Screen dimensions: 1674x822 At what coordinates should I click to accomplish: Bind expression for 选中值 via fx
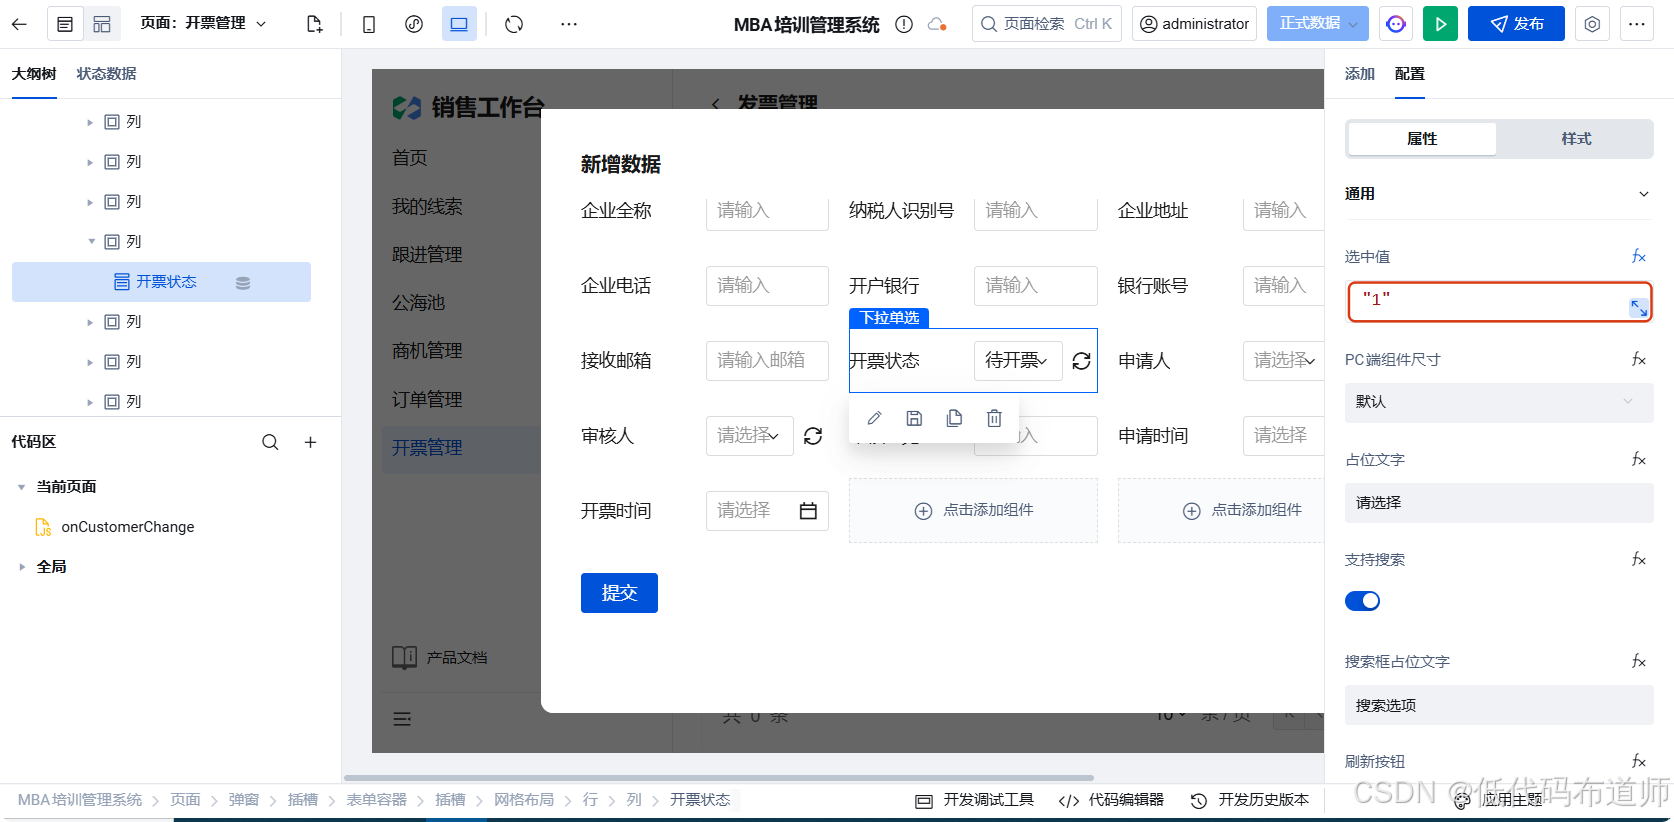[x=1639, y=257]
